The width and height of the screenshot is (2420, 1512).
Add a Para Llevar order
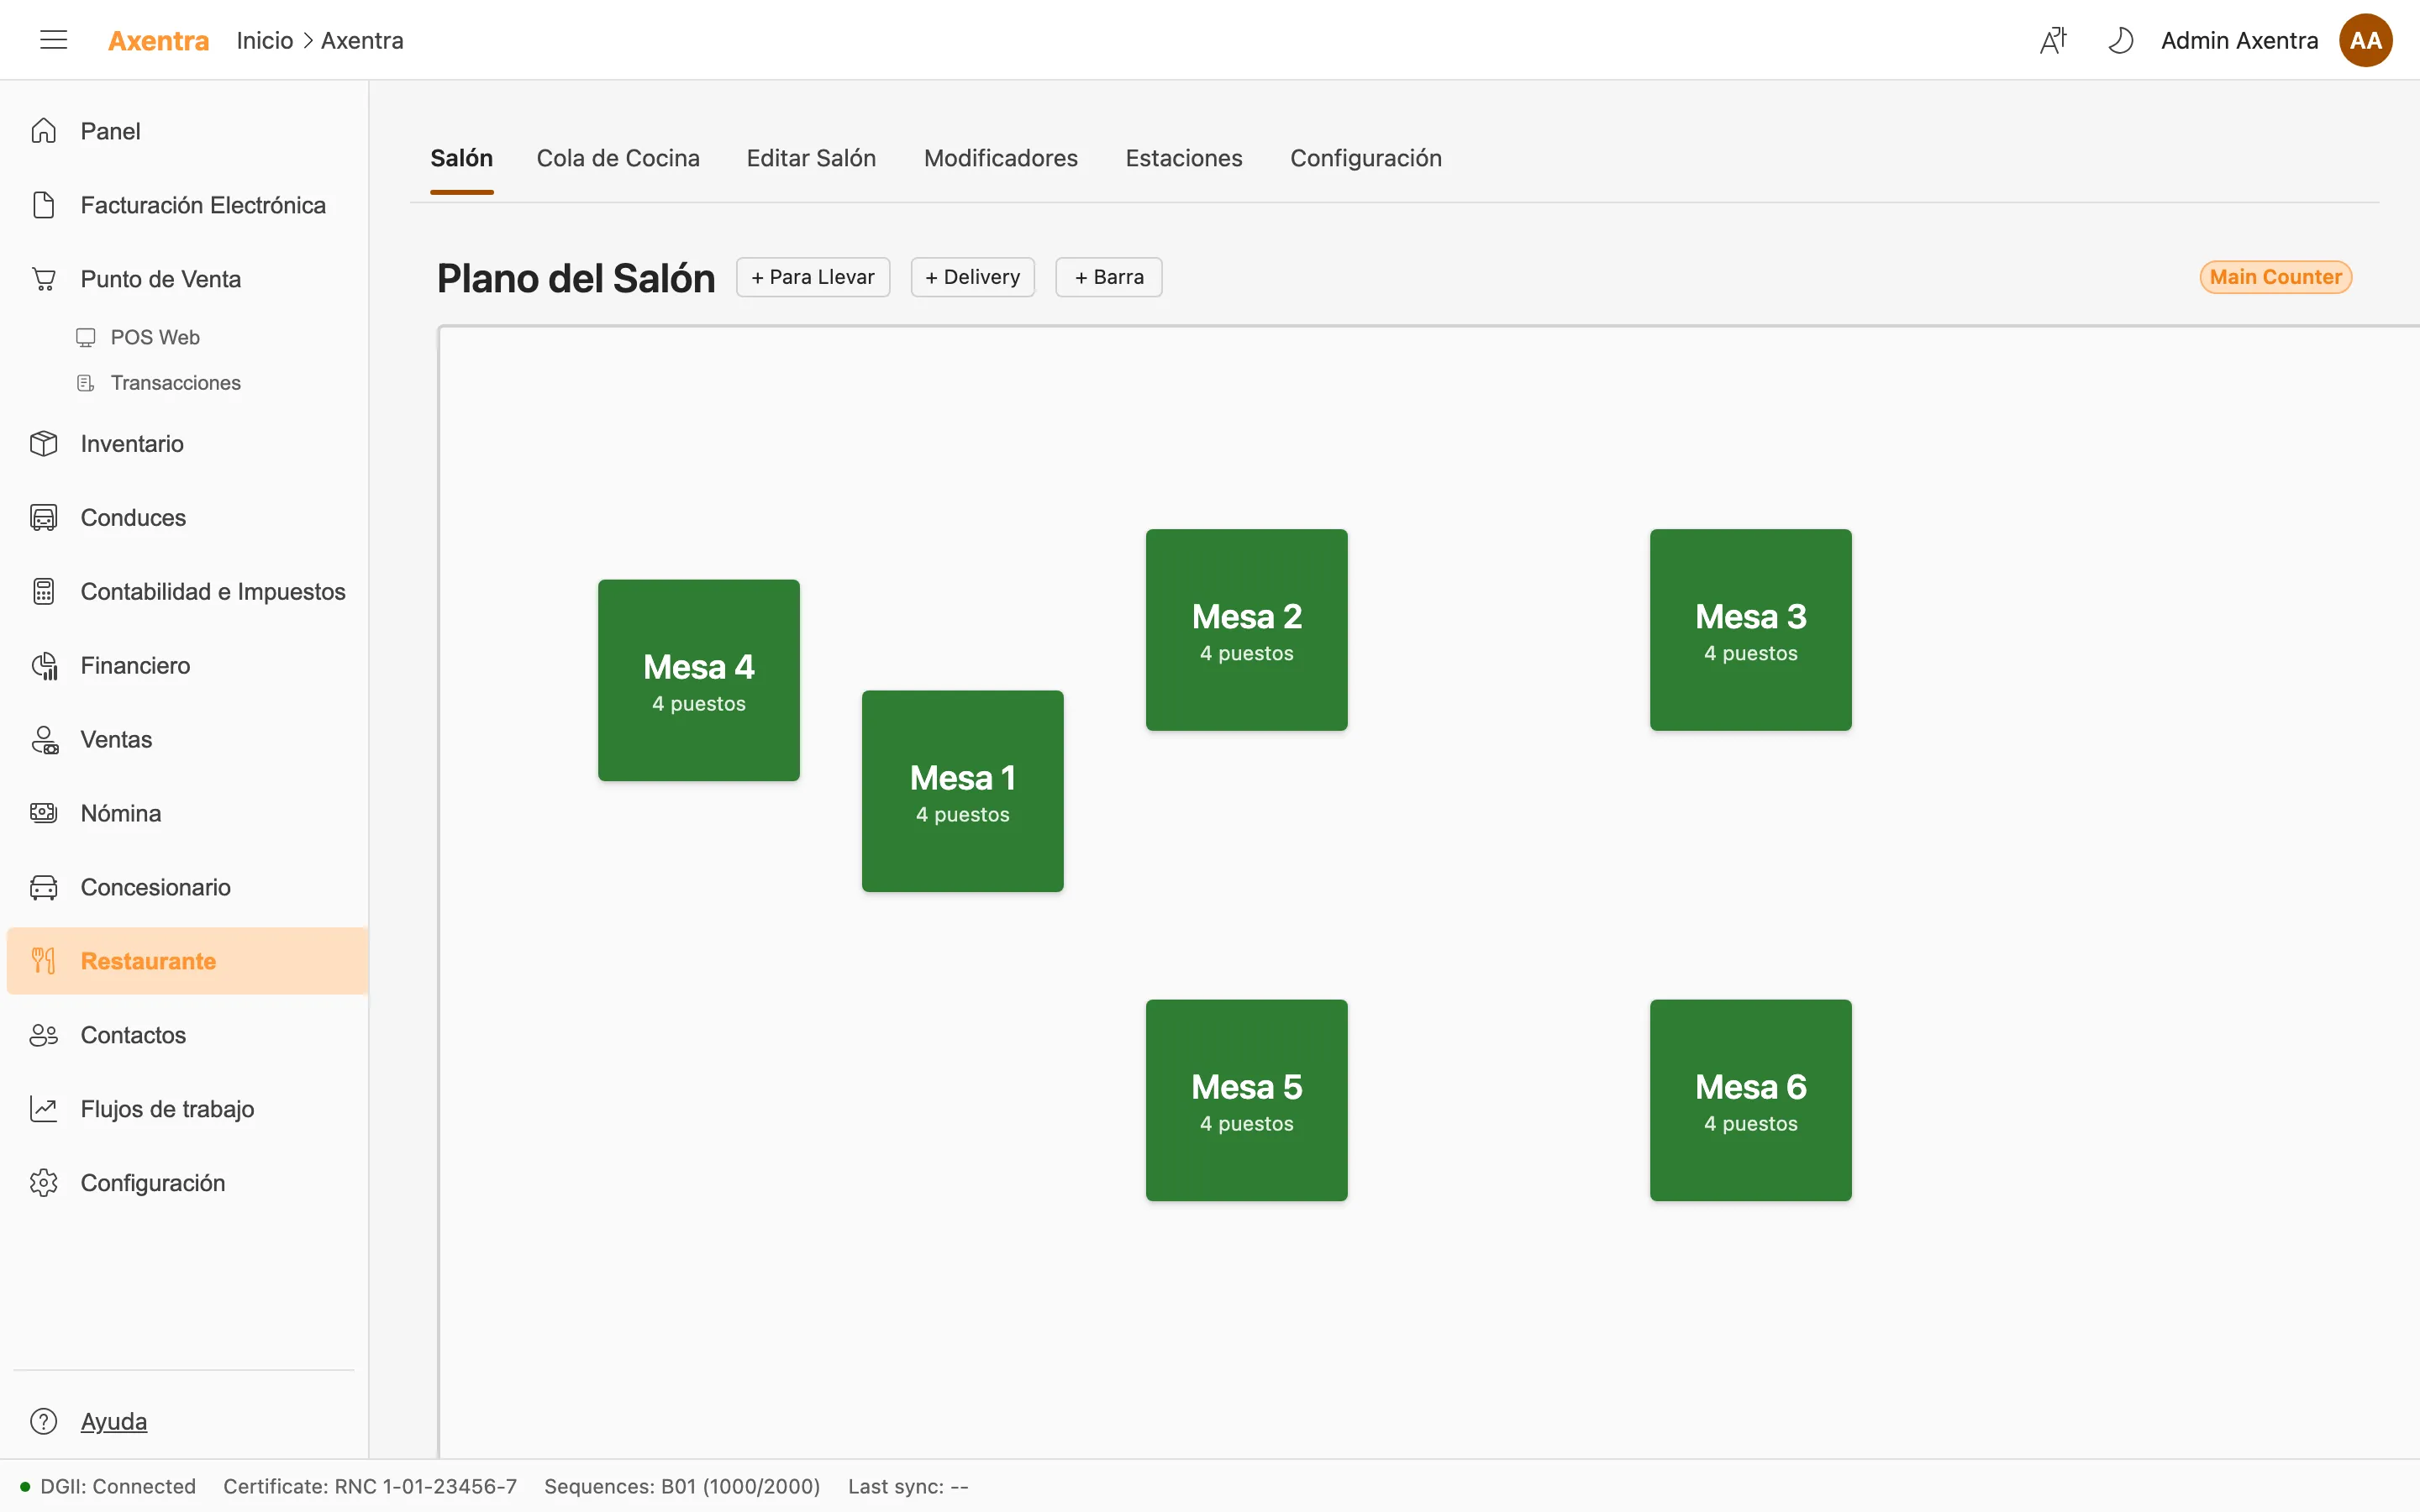tap(813, 277)
